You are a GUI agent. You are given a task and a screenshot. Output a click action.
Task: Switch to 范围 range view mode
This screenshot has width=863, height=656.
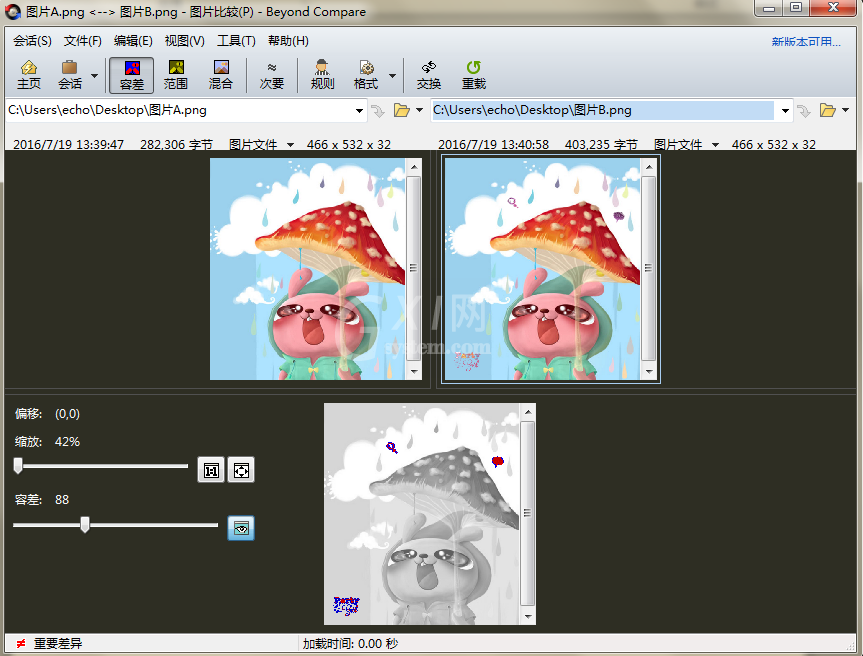point(176,75)
